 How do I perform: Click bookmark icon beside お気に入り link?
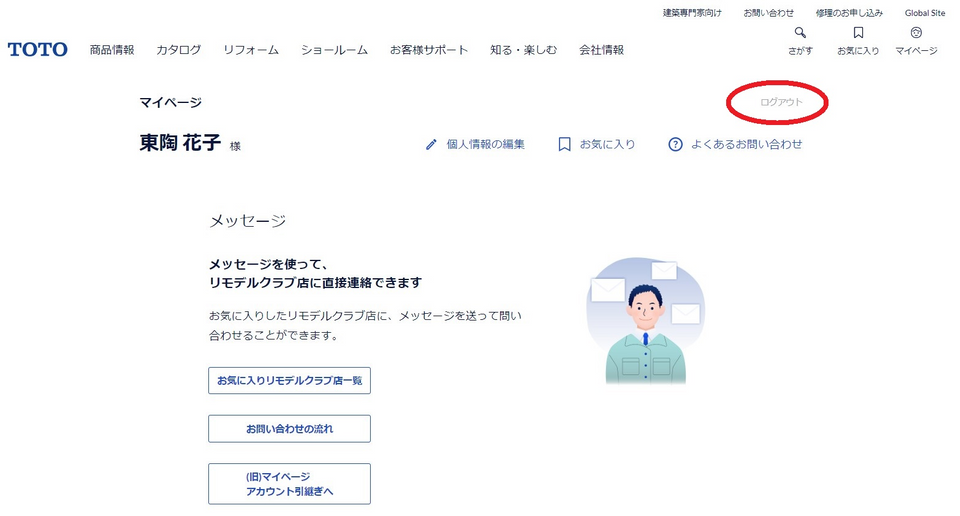coord(564,144)
